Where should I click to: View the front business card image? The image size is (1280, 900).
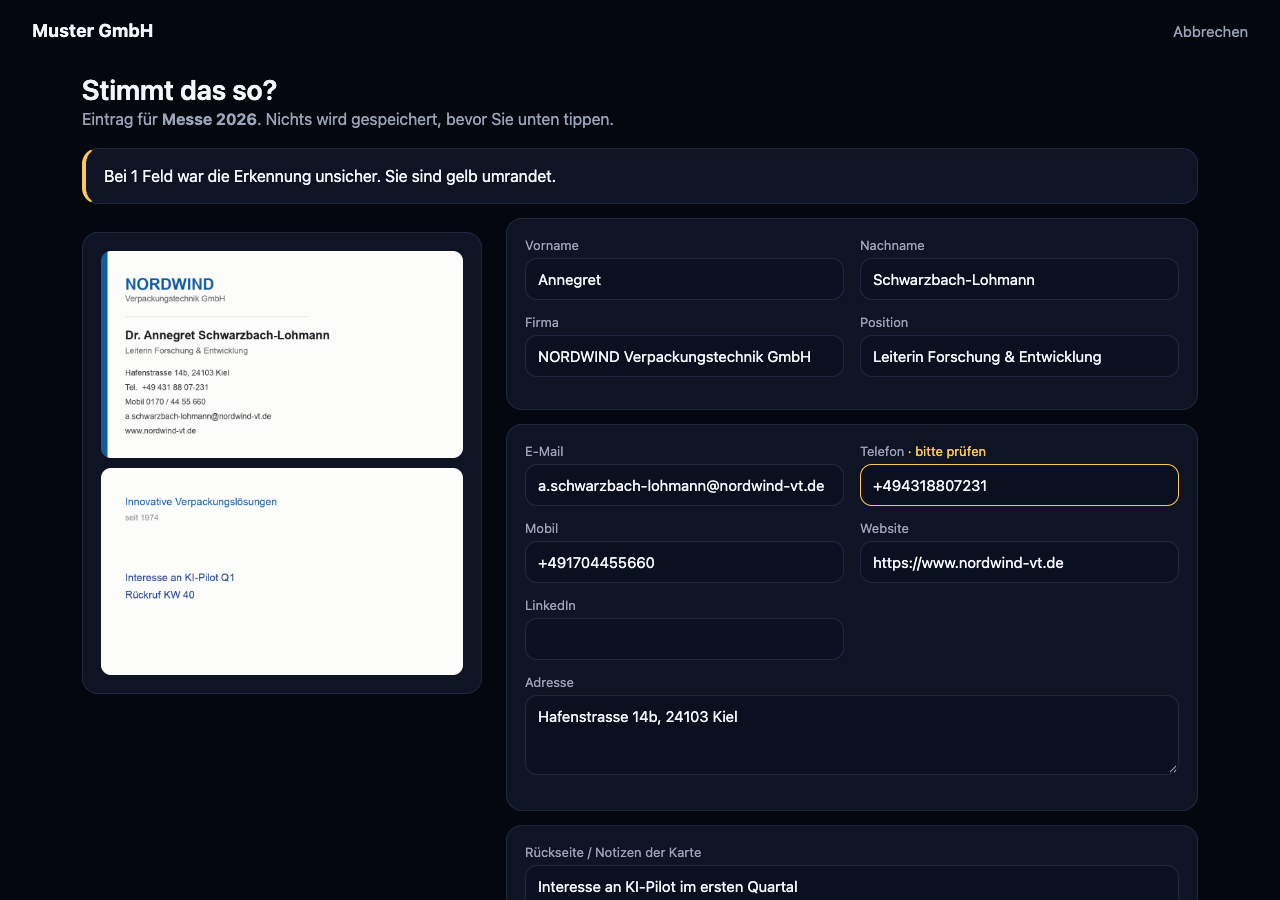(x=282, y=354)
